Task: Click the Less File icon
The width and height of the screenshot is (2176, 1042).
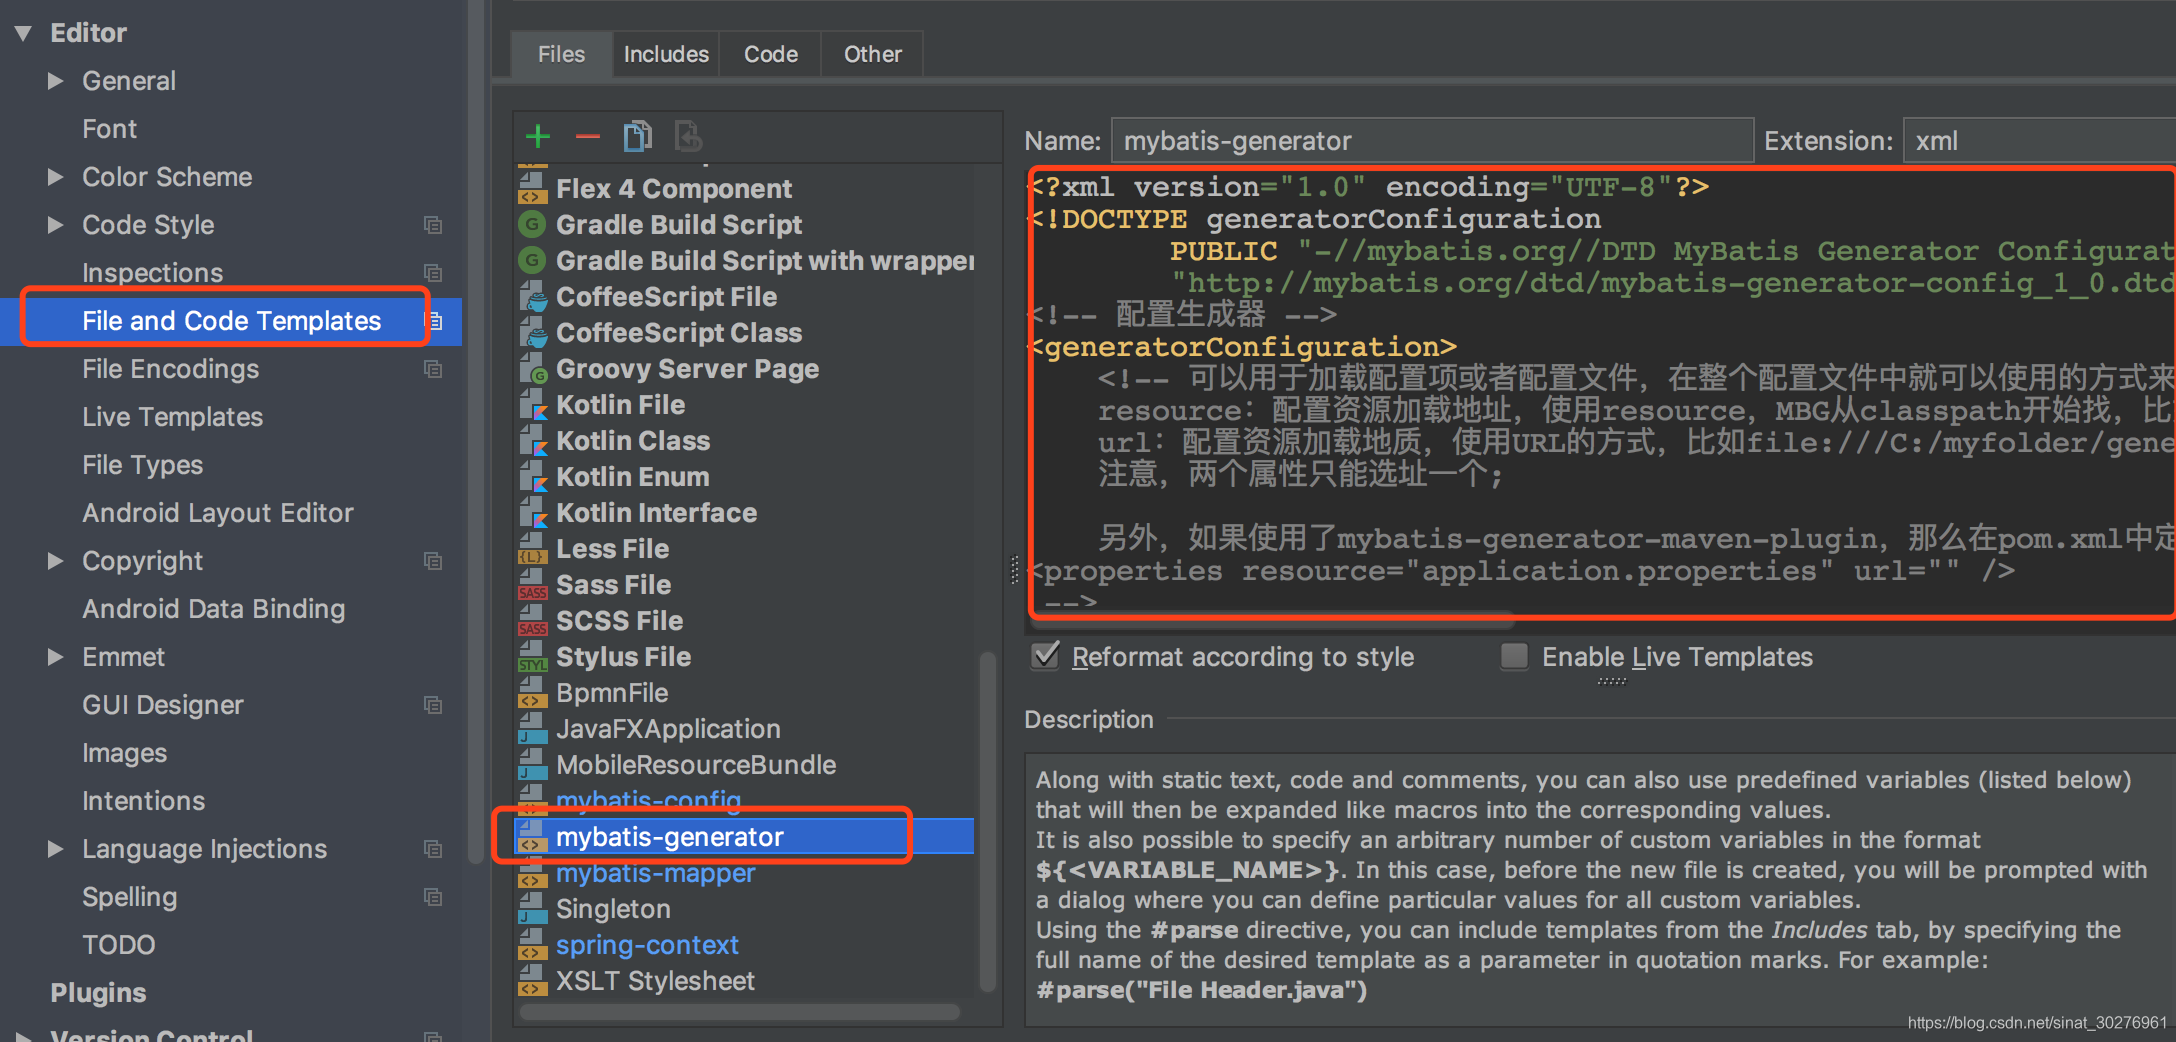Action: click(532, 548)
